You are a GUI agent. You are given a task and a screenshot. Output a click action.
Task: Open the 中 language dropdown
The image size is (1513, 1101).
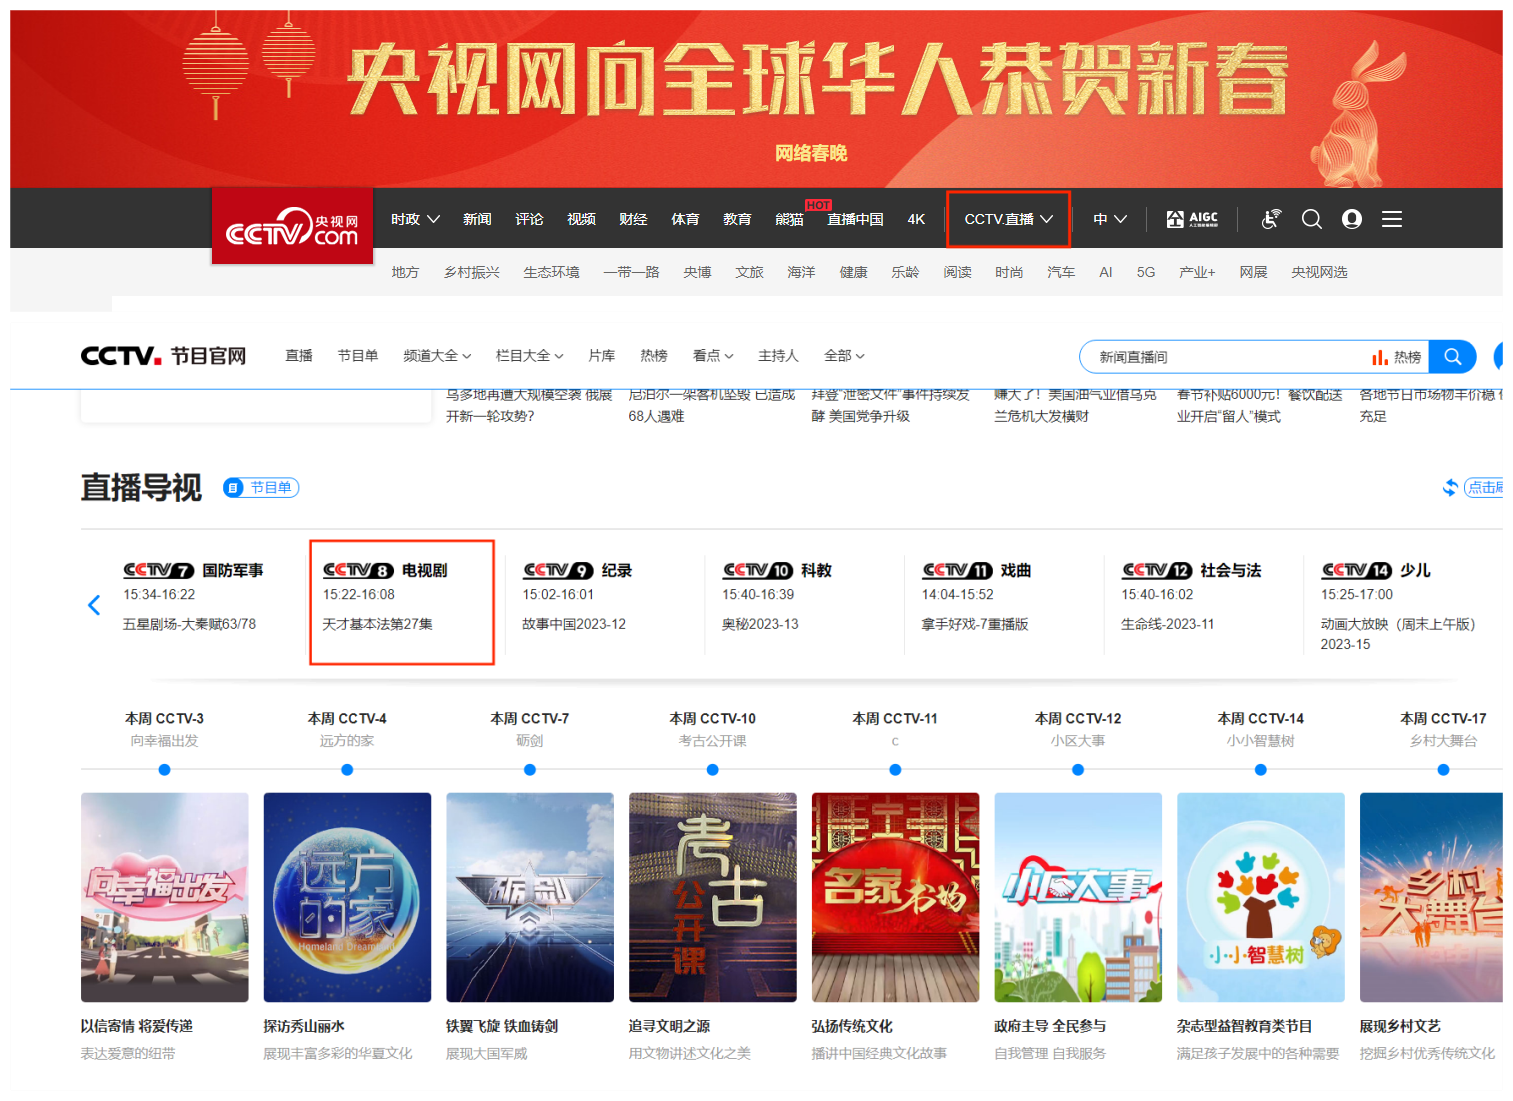point(1110,219)
